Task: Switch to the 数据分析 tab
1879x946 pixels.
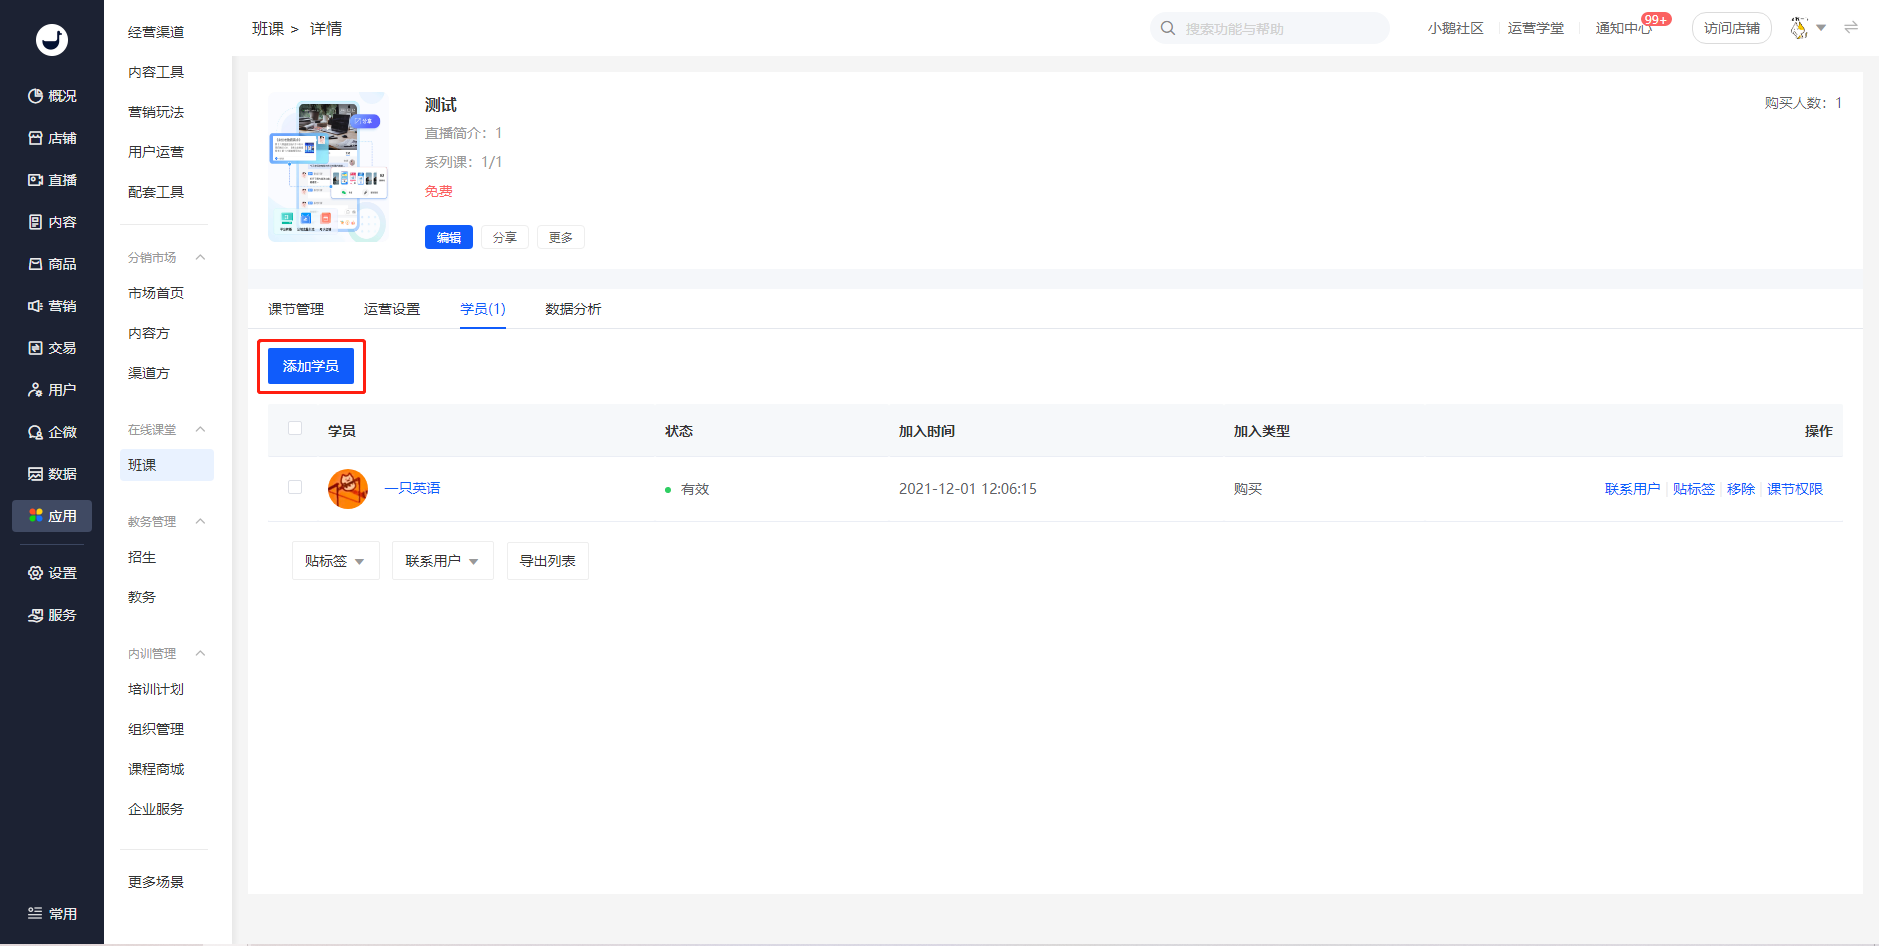Action: (573, 309)
